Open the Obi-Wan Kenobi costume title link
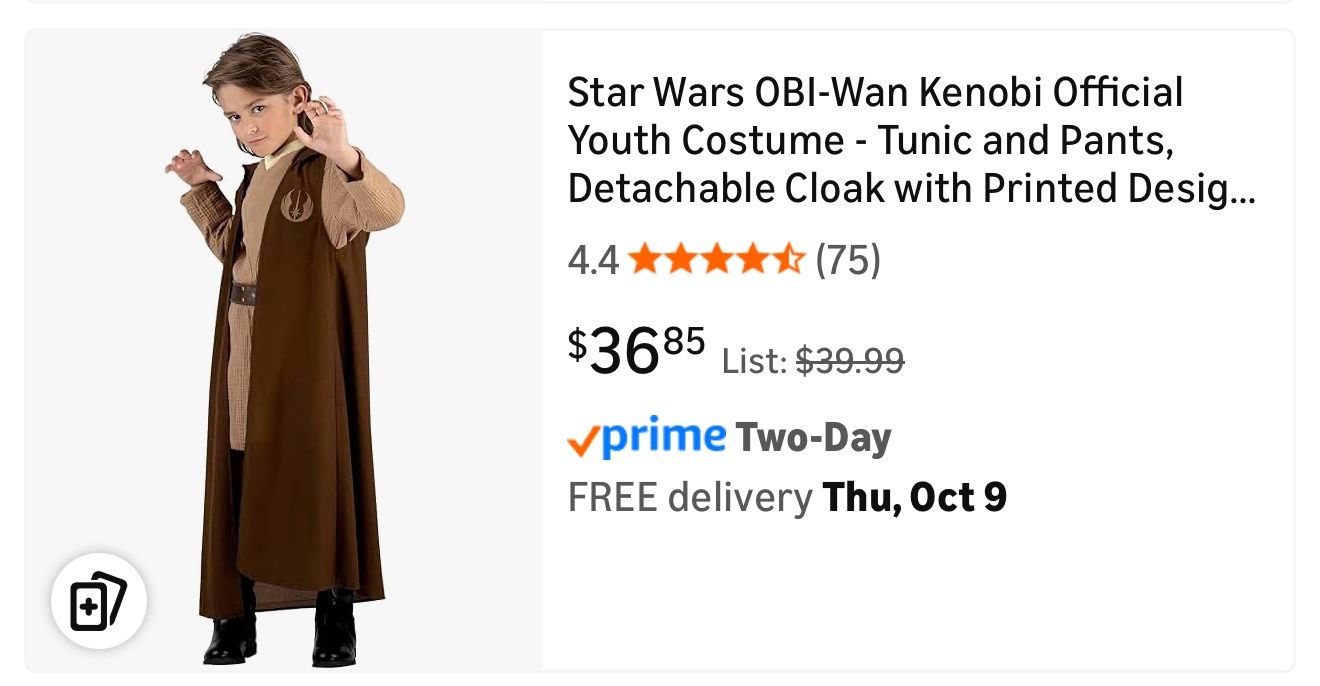The image size is (1320, 686). tap(875, 140)
